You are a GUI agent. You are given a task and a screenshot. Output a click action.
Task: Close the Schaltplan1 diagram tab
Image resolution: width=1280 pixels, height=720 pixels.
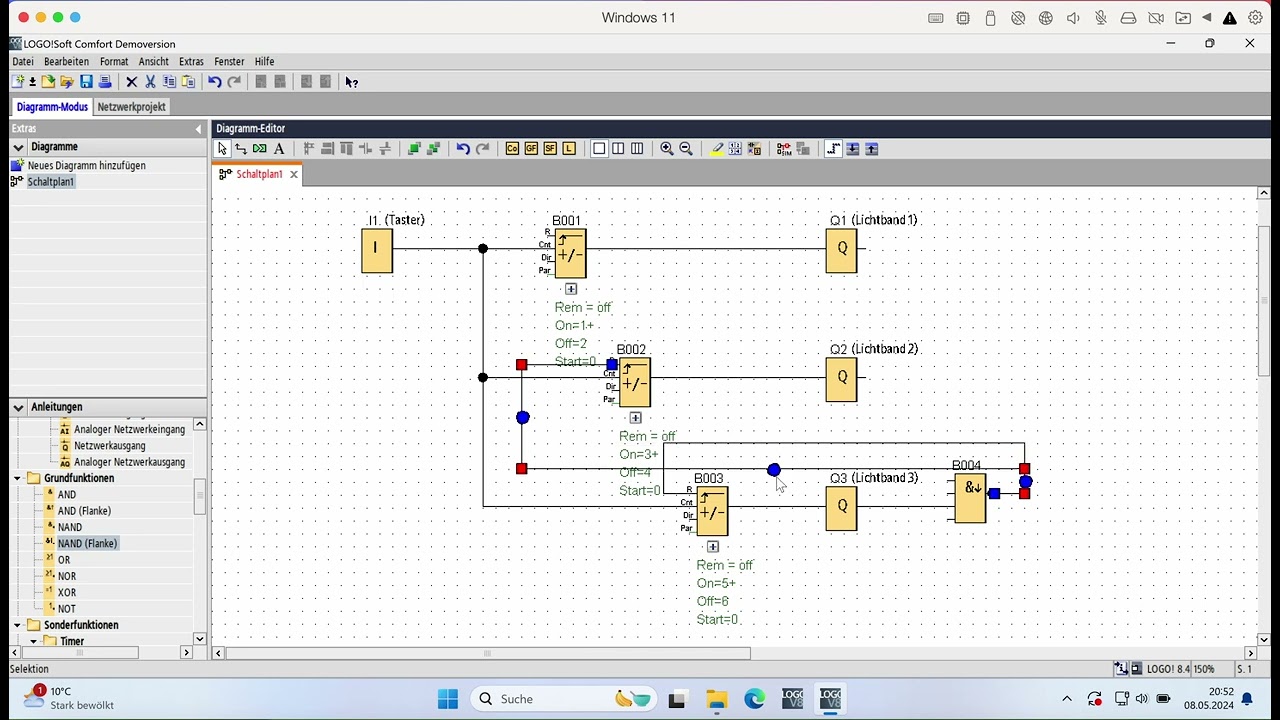tap(293, 174)
